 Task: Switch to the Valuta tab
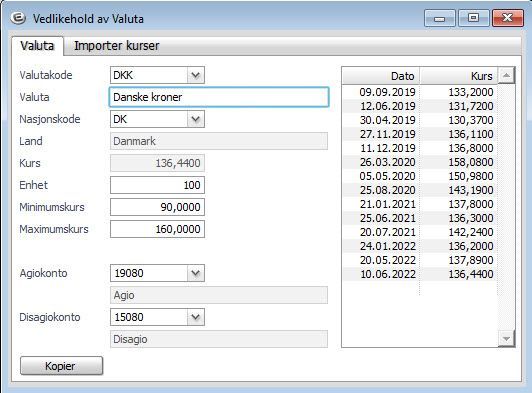(x=37, y=46)
